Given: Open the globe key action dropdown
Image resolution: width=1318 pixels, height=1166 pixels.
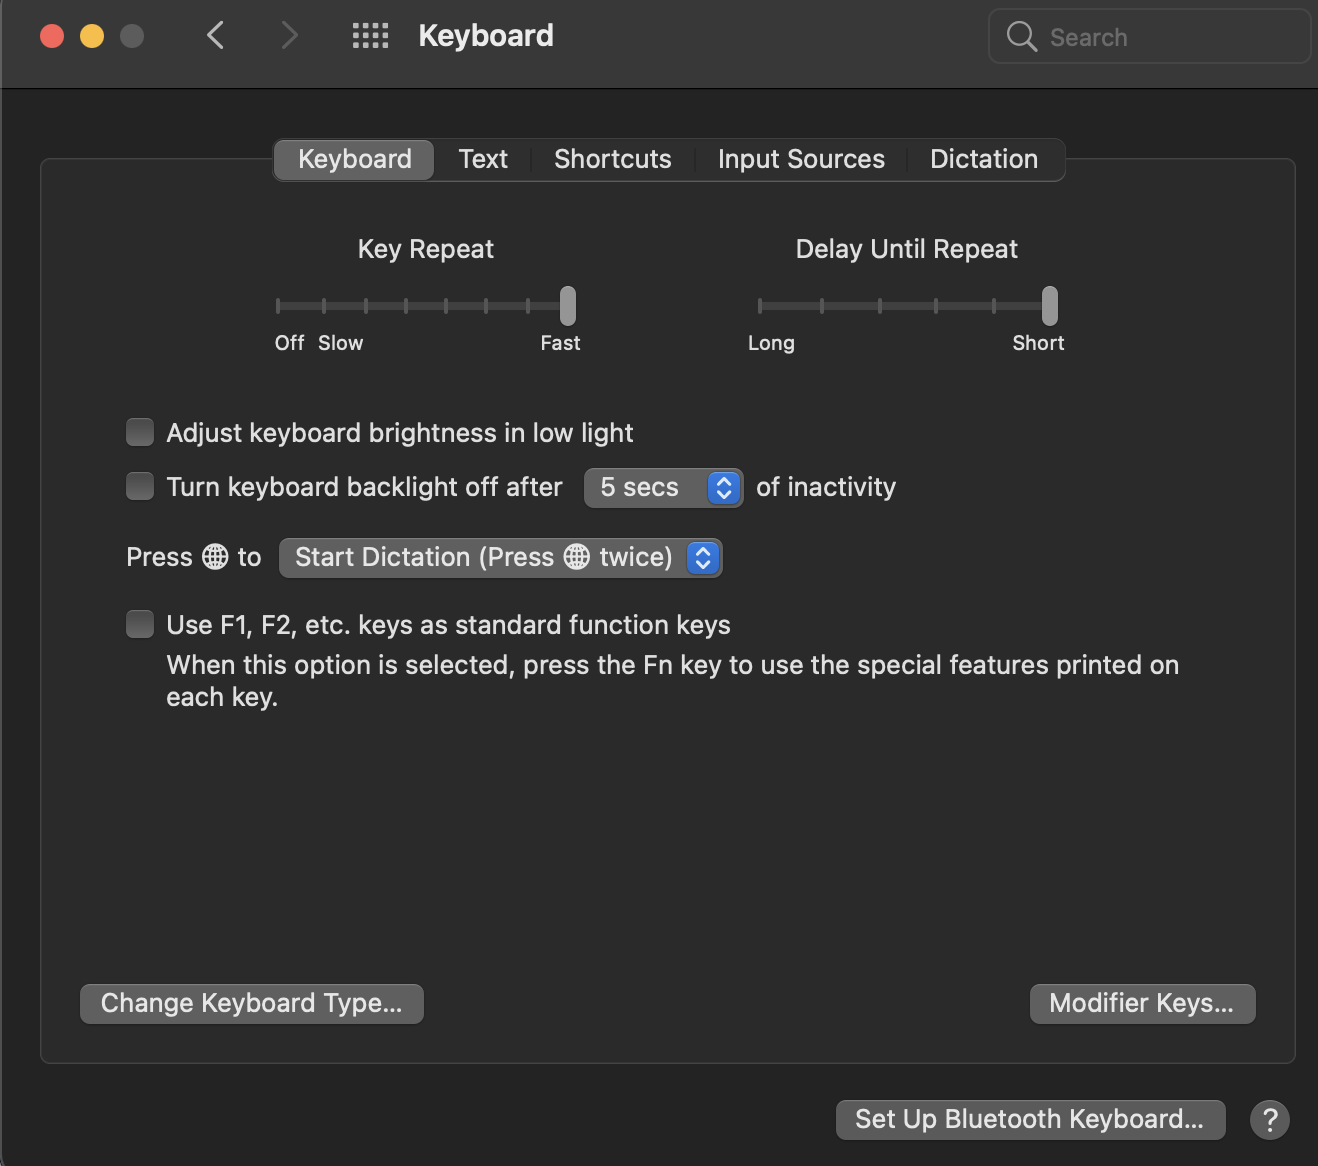Looking at the screenshot, I should point(703,558).
